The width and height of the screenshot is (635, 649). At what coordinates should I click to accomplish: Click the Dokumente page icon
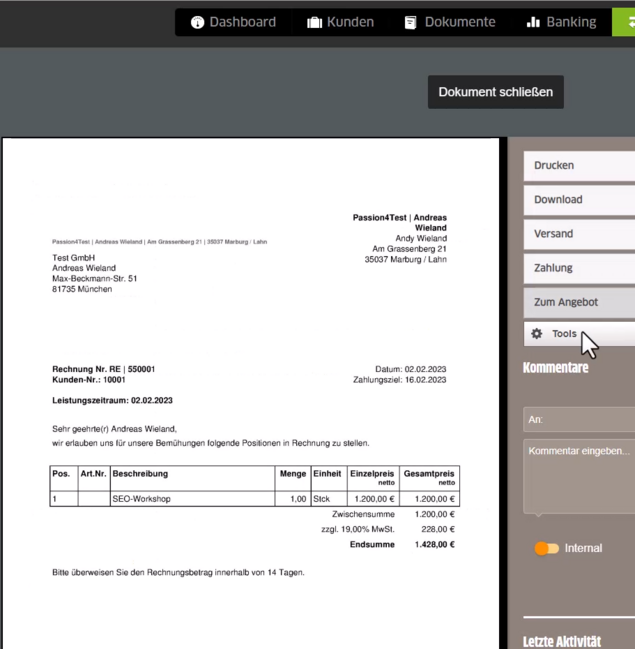click(410, 22)
